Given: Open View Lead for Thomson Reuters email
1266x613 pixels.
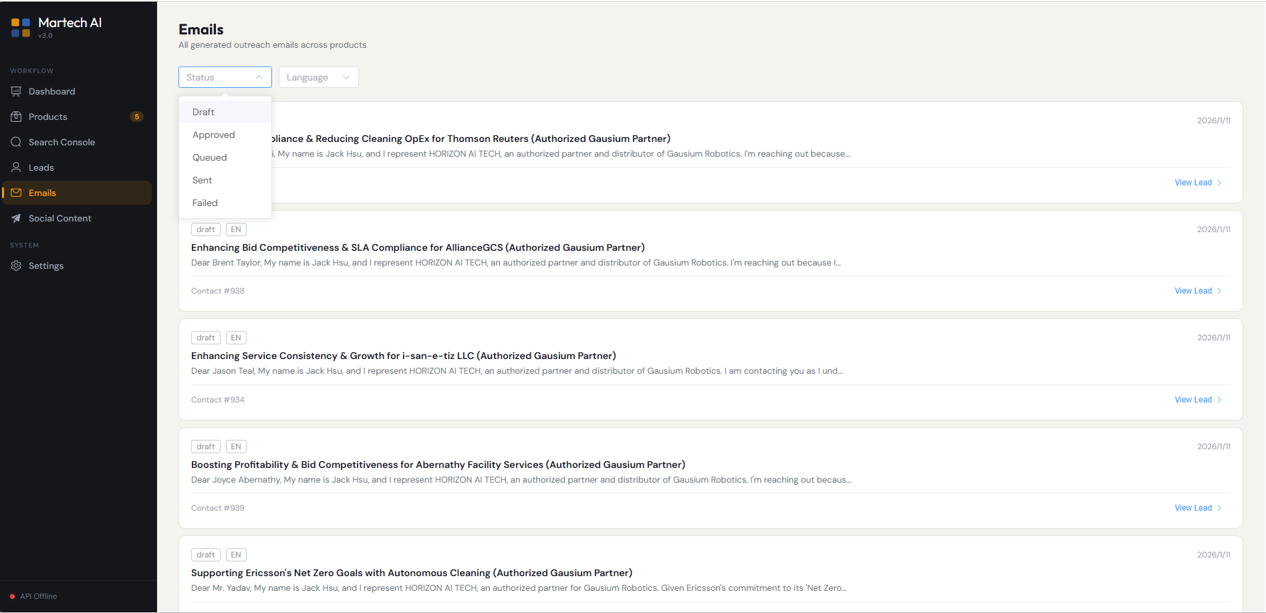Looking at the screenshot, I should 1198,183.
